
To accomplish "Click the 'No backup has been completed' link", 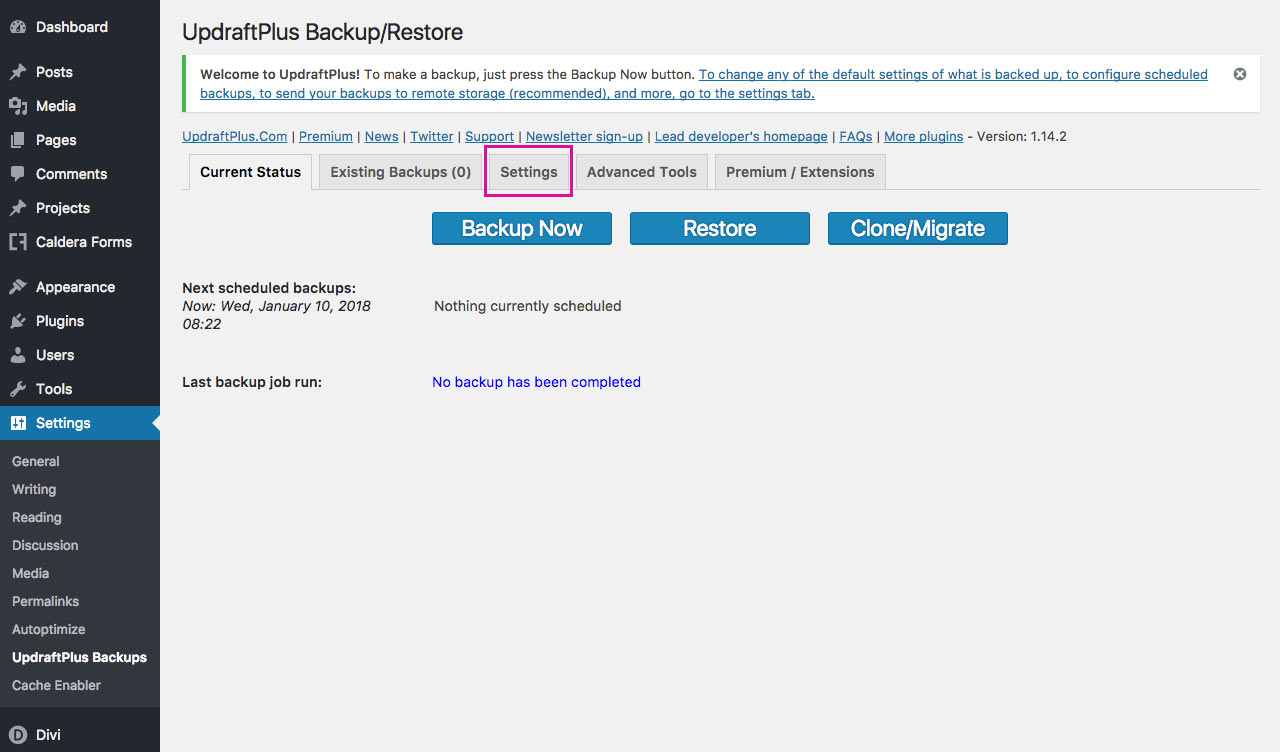I will tap(536, 382).
